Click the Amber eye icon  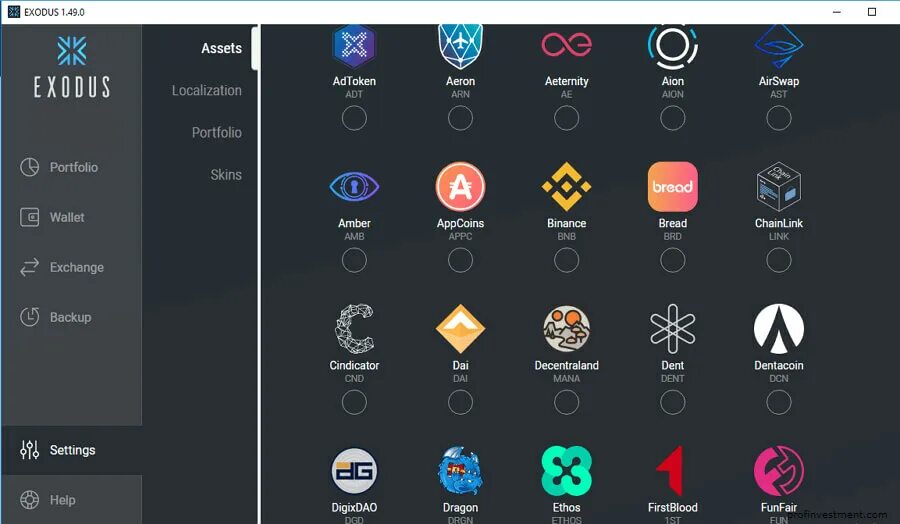coord(354,187)
